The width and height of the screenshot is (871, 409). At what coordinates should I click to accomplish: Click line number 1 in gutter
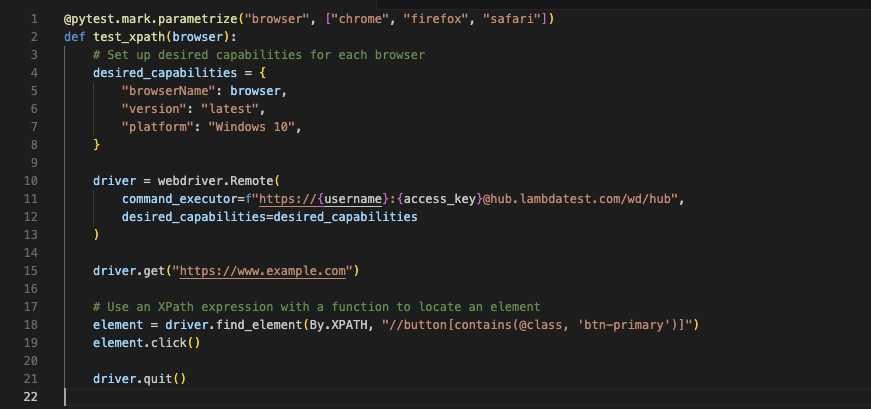pos(34,19)
